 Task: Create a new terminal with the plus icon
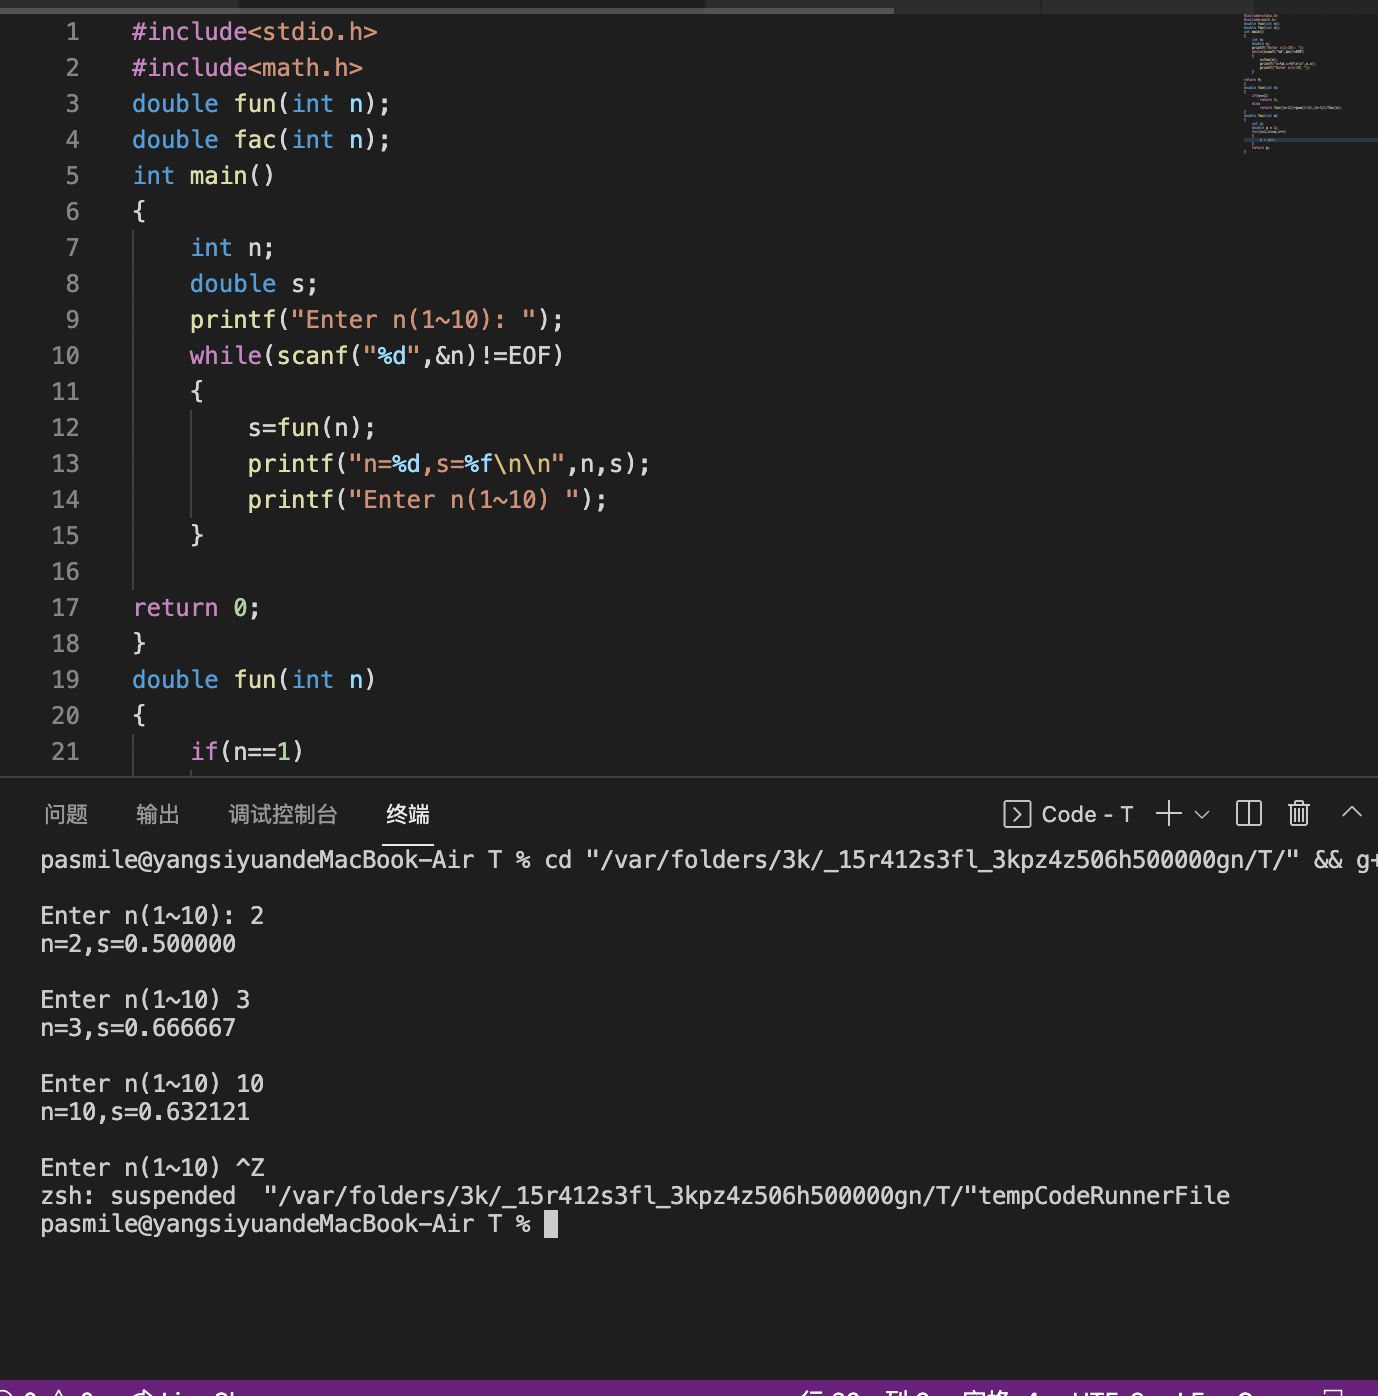1168,814
